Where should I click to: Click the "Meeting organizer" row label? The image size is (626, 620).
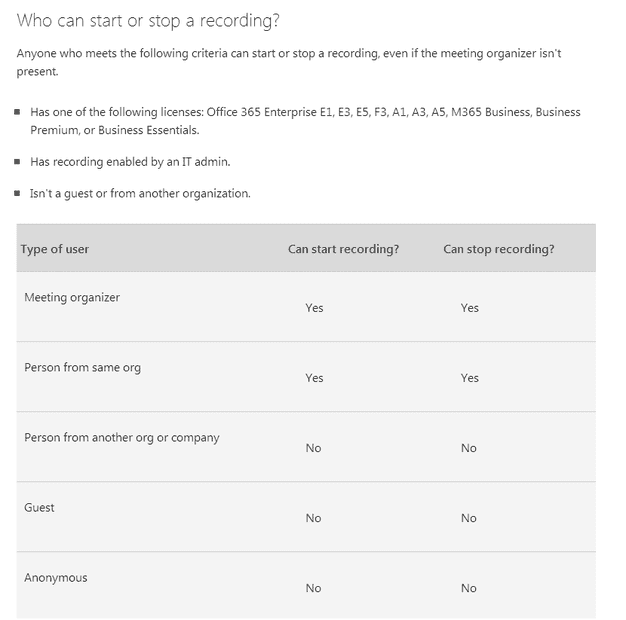(x=72, y=297)
